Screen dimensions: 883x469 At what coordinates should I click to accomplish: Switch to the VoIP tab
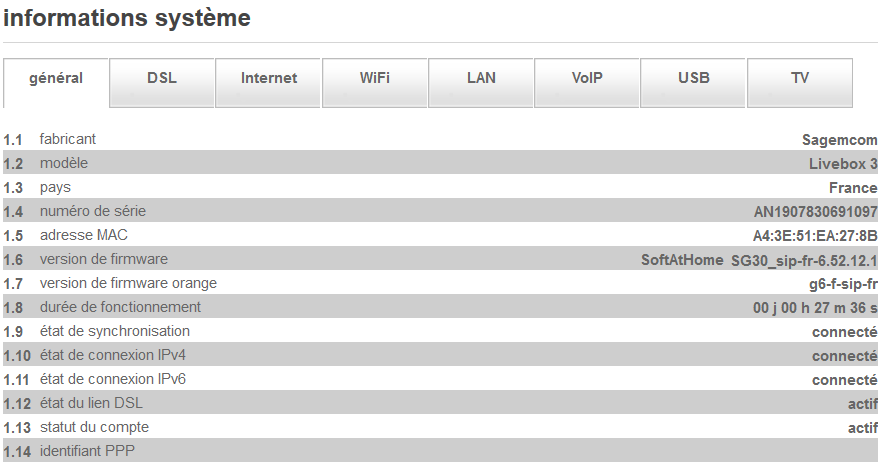pyautogui.click(x=587, y=78)
